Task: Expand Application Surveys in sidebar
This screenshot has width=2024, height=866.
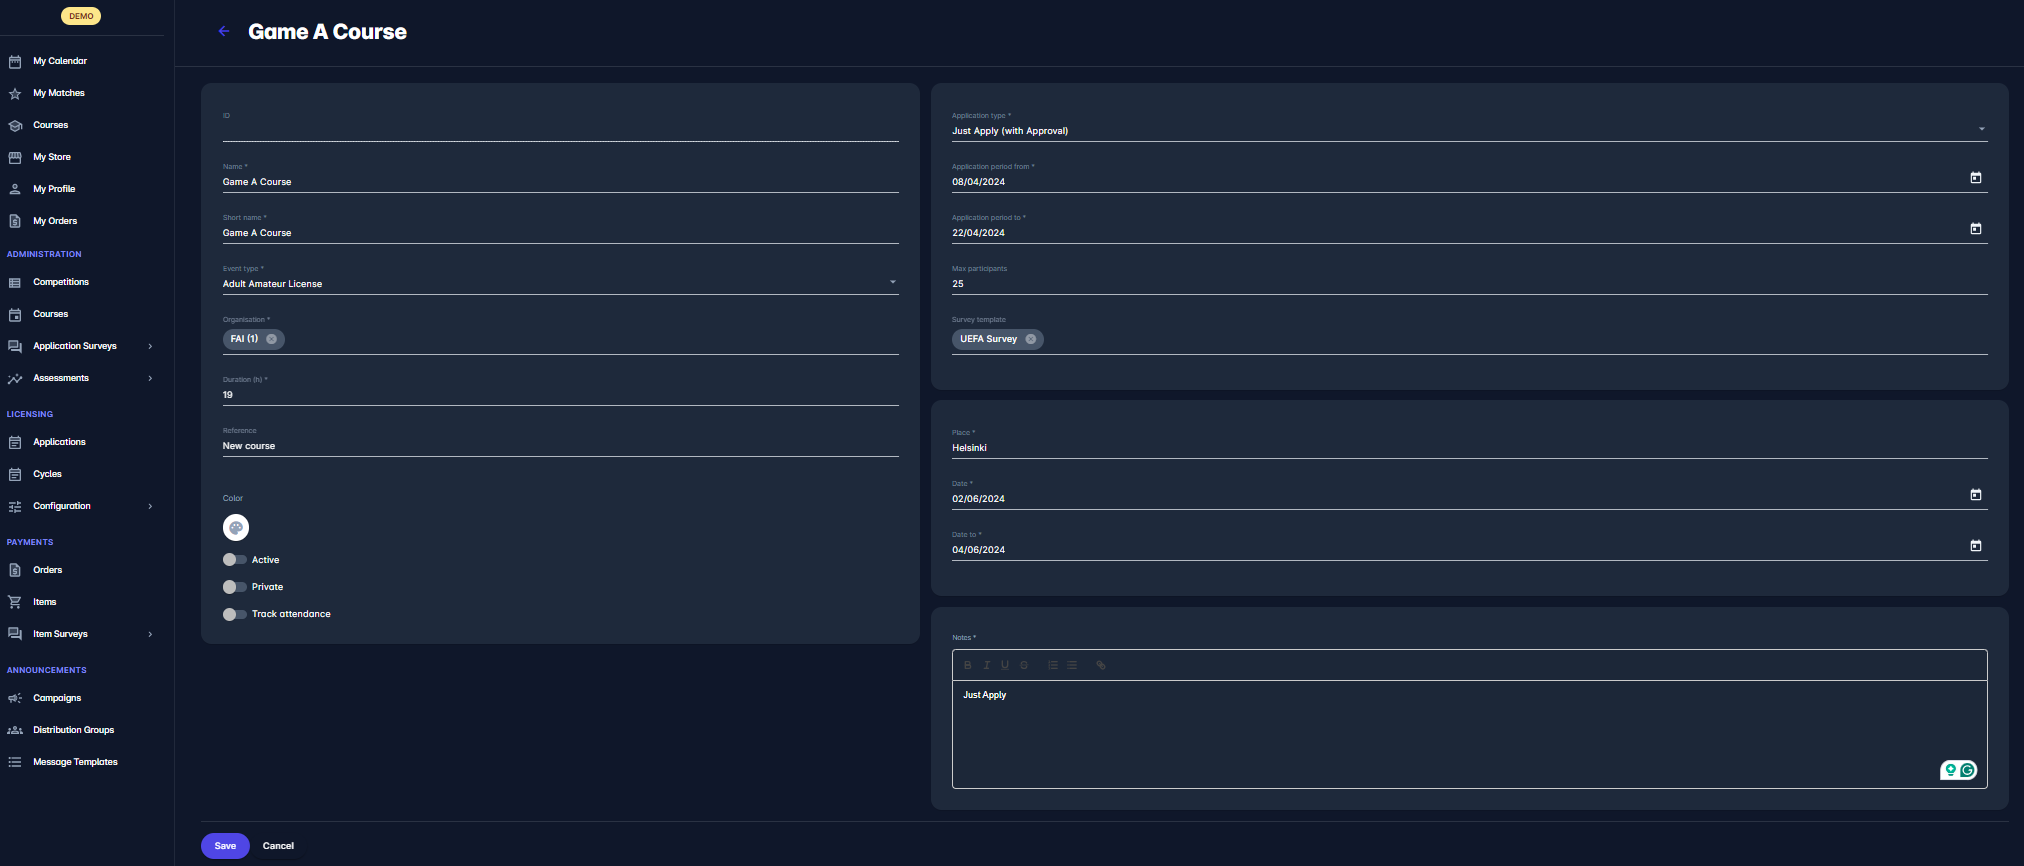Action: click(150, 346)
